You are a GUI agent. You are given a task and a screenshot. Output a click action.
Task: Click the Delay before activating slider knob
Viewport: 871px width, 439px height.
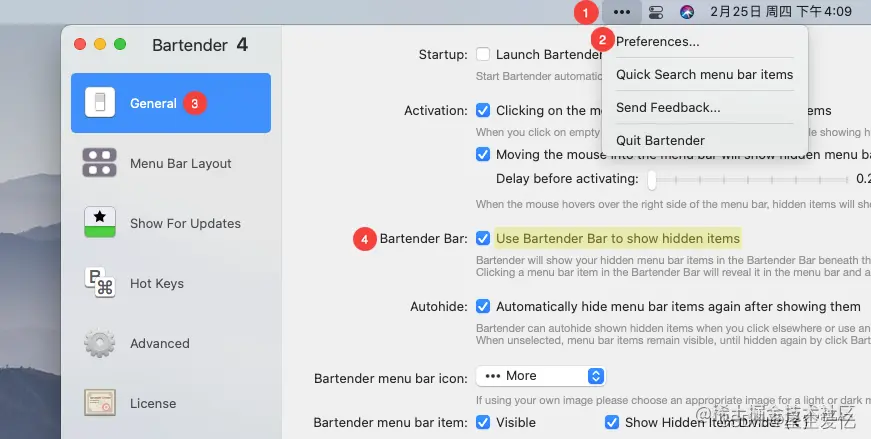(x=652, y=179)
